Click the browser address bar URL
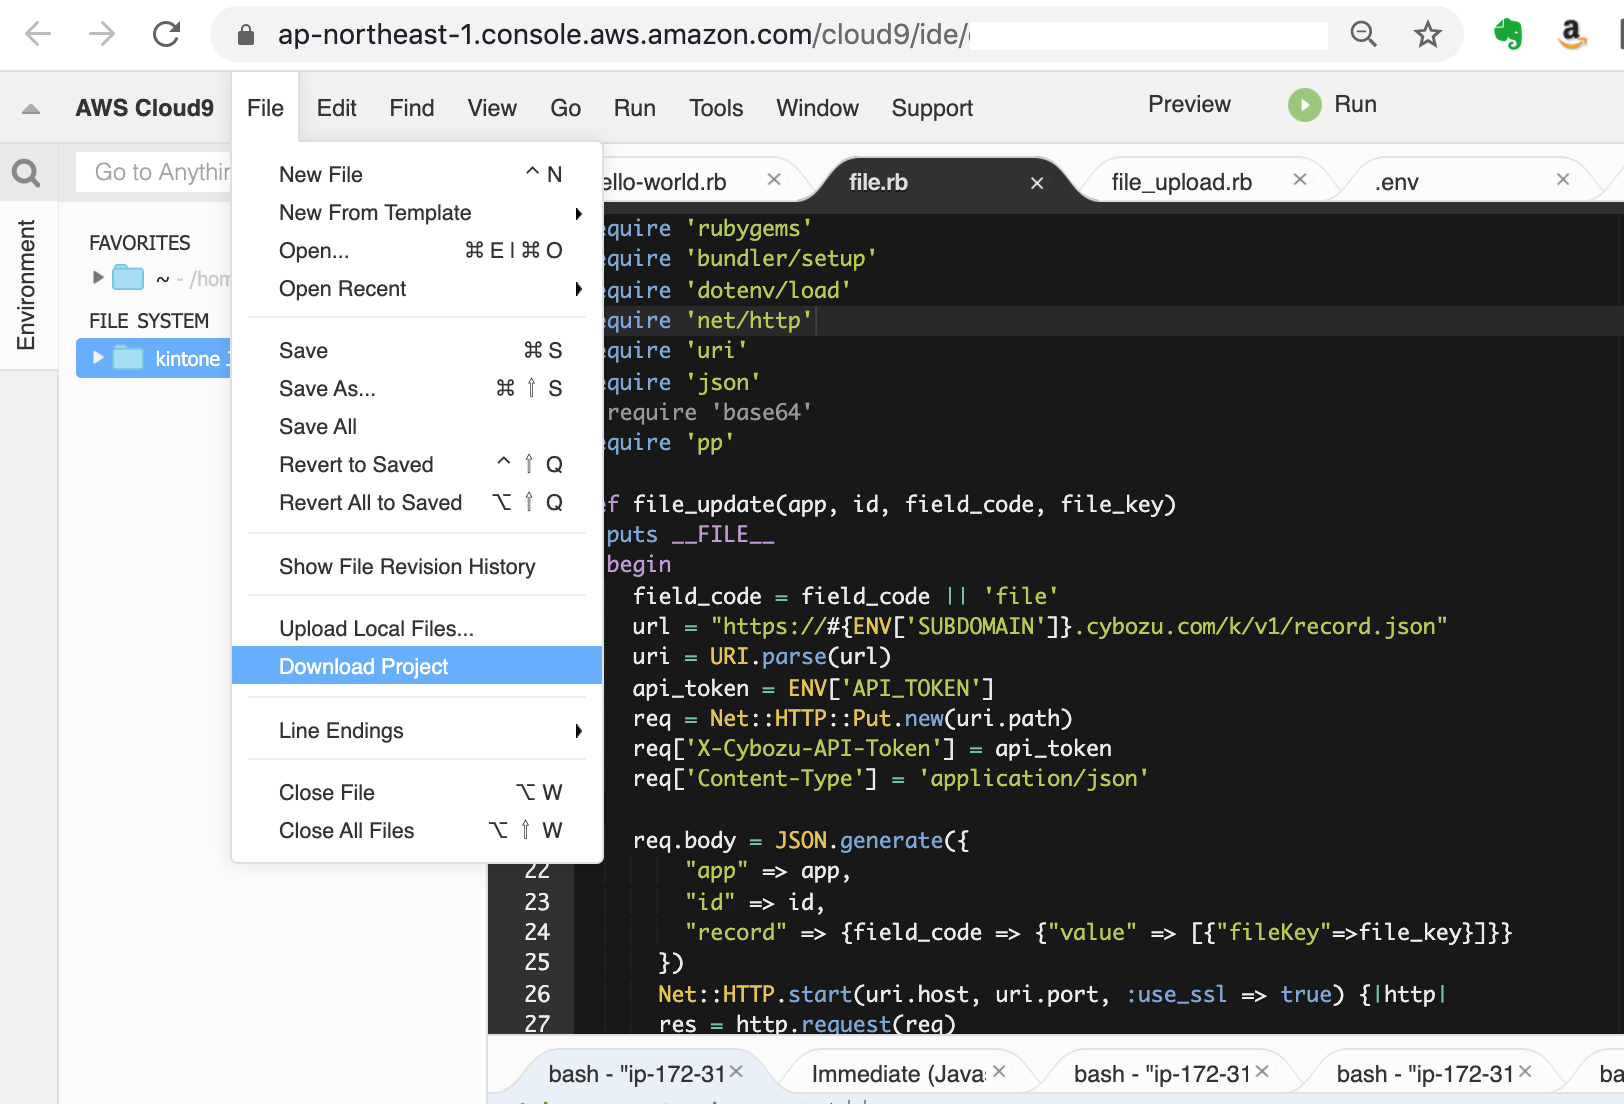Screen dimensions: 1624x1104 (624, 35)
